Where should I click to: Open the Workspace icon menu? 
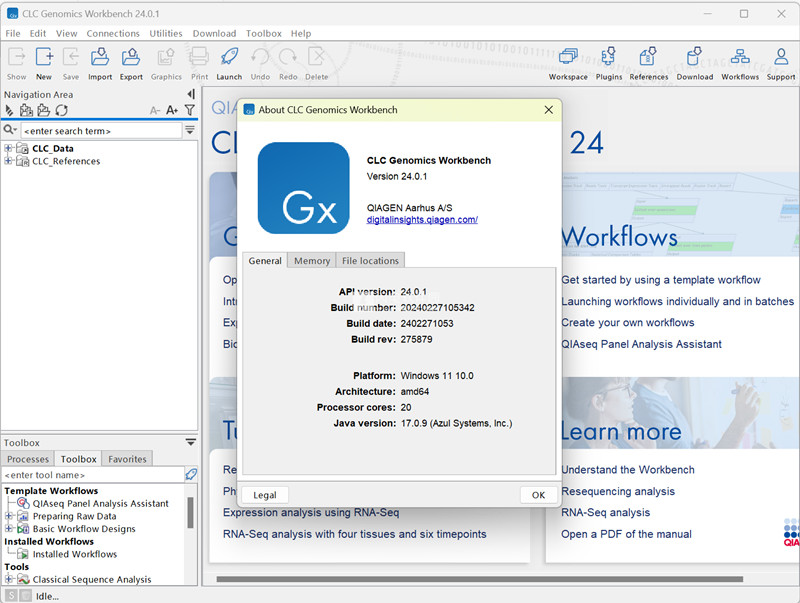[568, 64]
